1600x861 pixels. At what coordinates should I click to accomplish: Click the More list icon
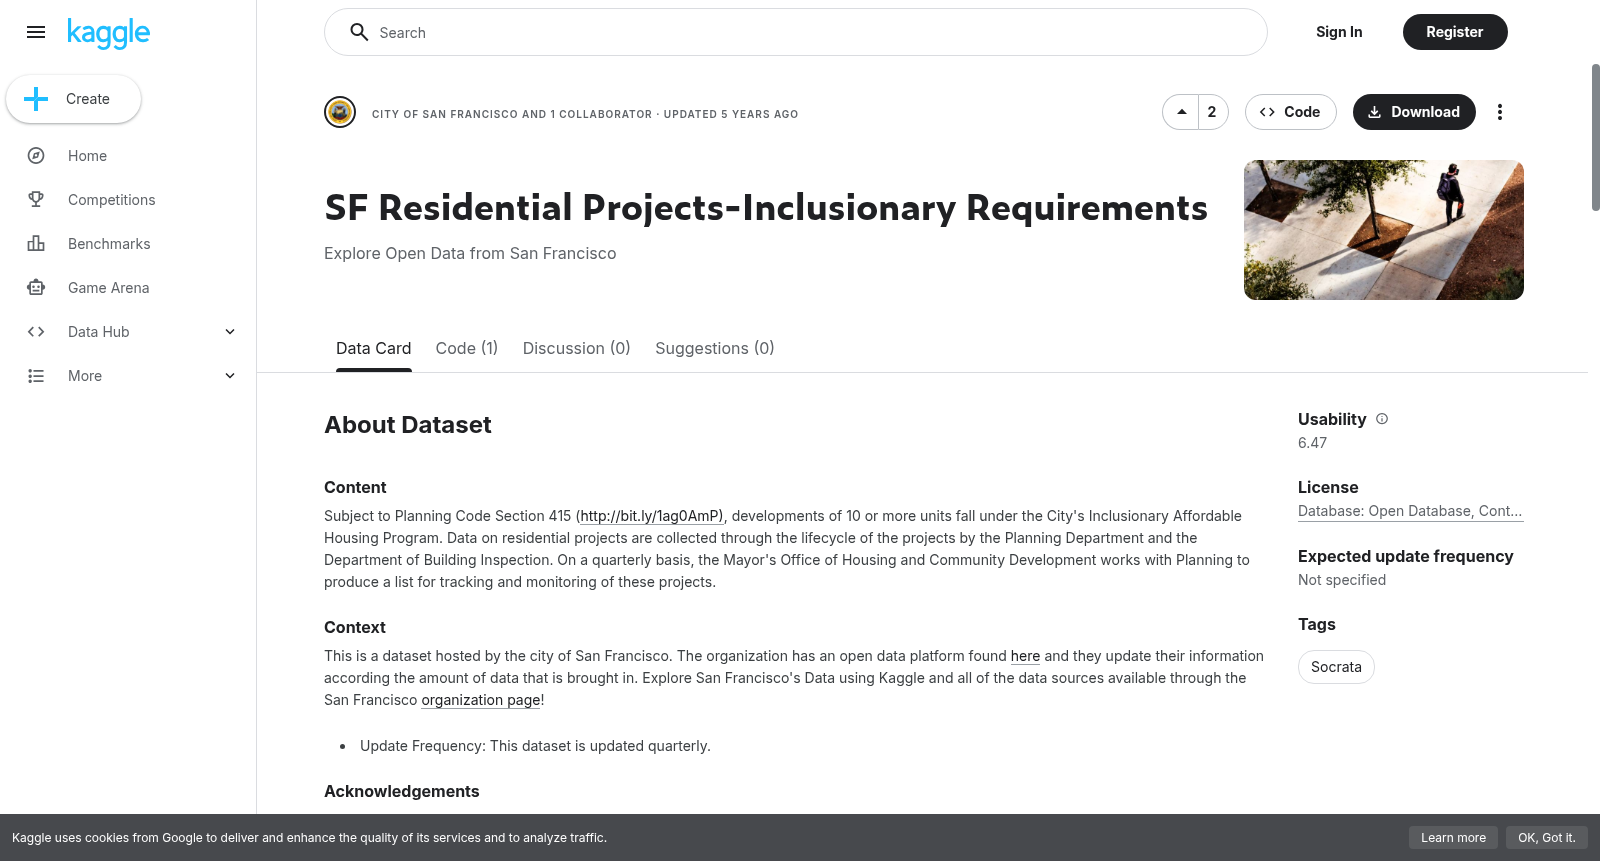(x=36, y=376)
